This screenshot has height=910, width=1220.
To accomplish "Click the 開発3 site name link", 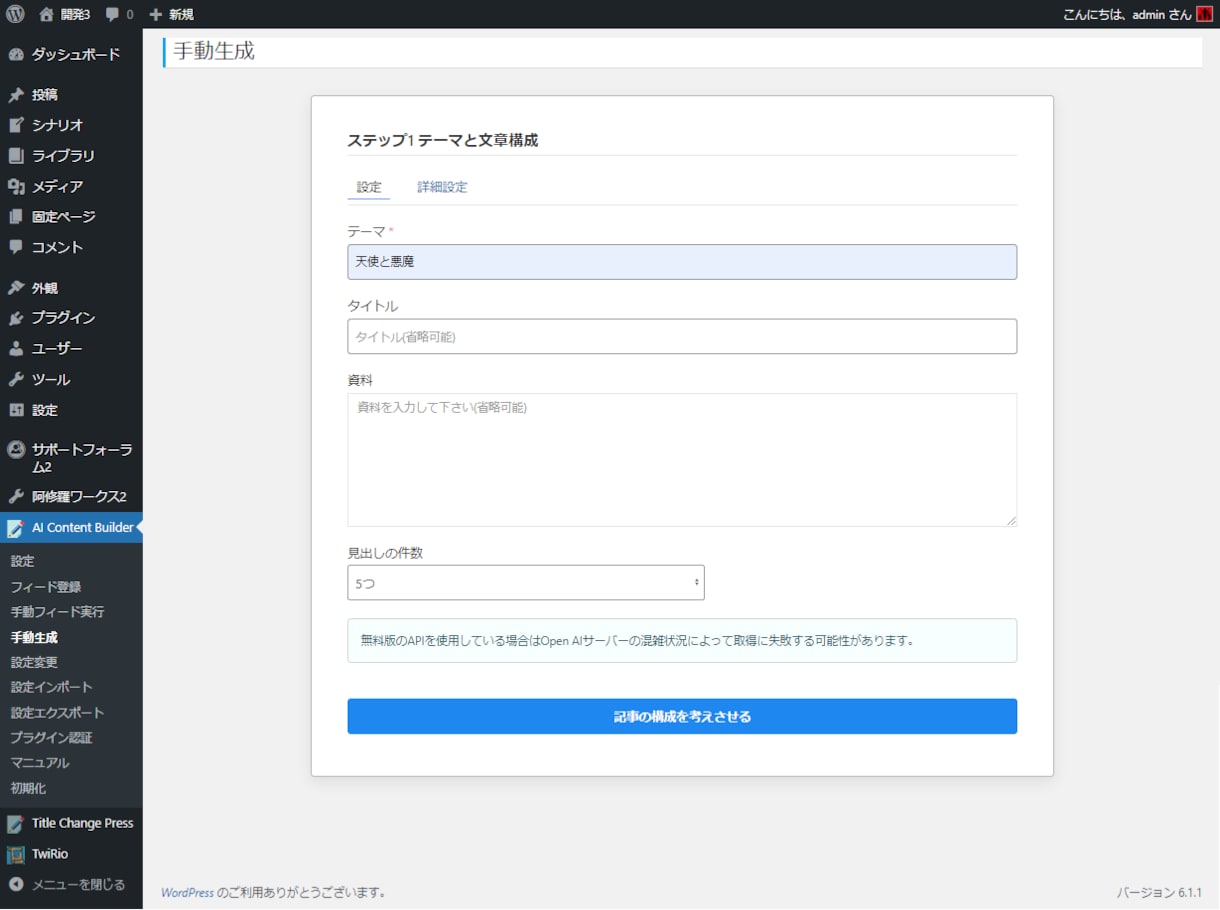I will (x=75, y=15).
